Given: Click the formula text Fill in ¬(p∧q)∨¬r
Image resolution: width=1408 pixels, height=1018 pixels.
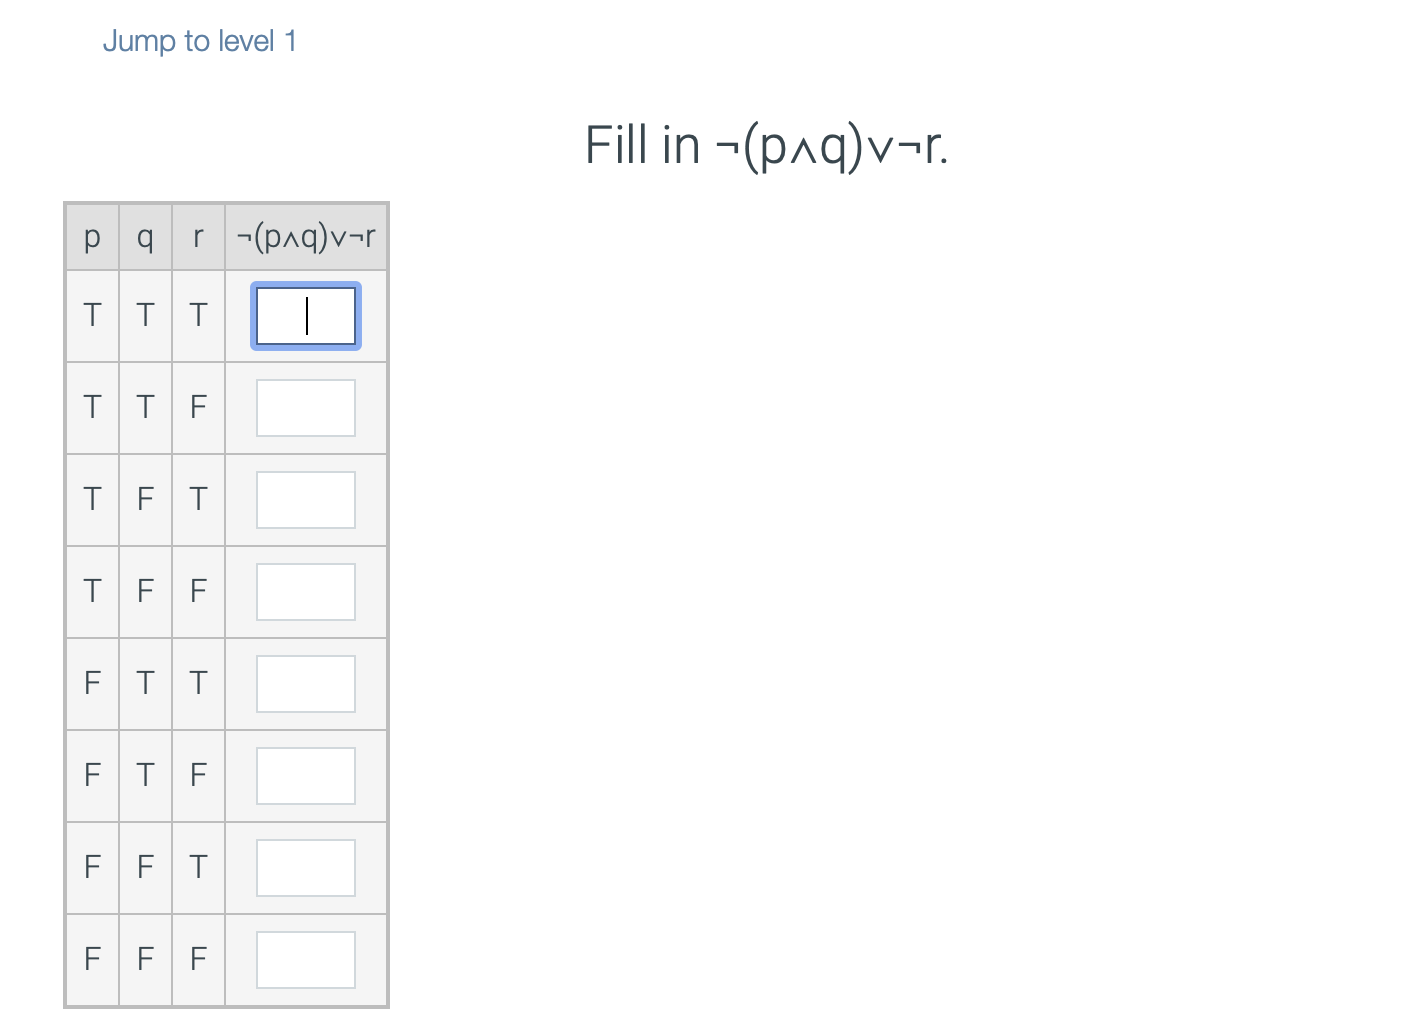Looking at the screenshot, I should (x=766, y=144).
